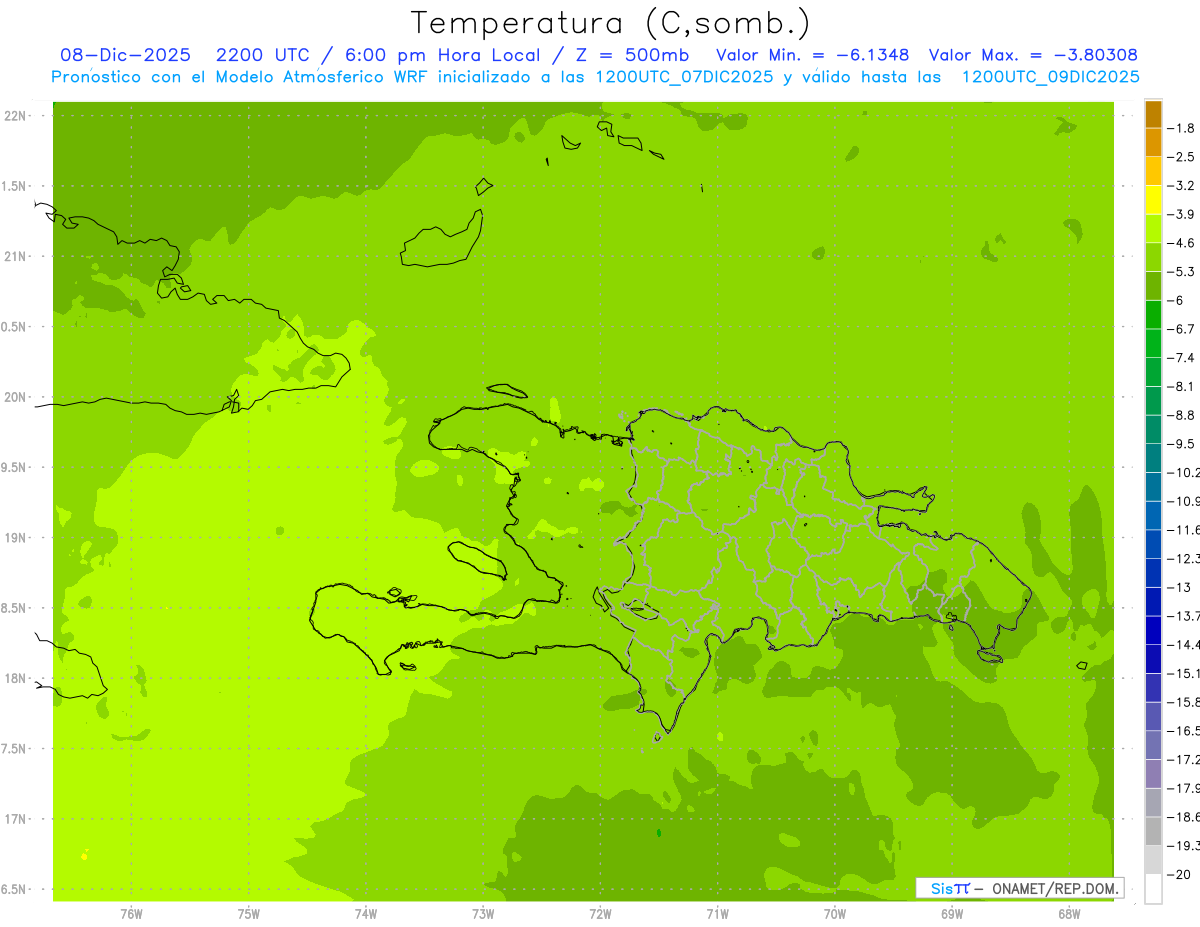The width and height of the screenshot is (1200, 927).
Task: Click the "Temperatura (C,somb.)" title
Action: coord(610,23)
